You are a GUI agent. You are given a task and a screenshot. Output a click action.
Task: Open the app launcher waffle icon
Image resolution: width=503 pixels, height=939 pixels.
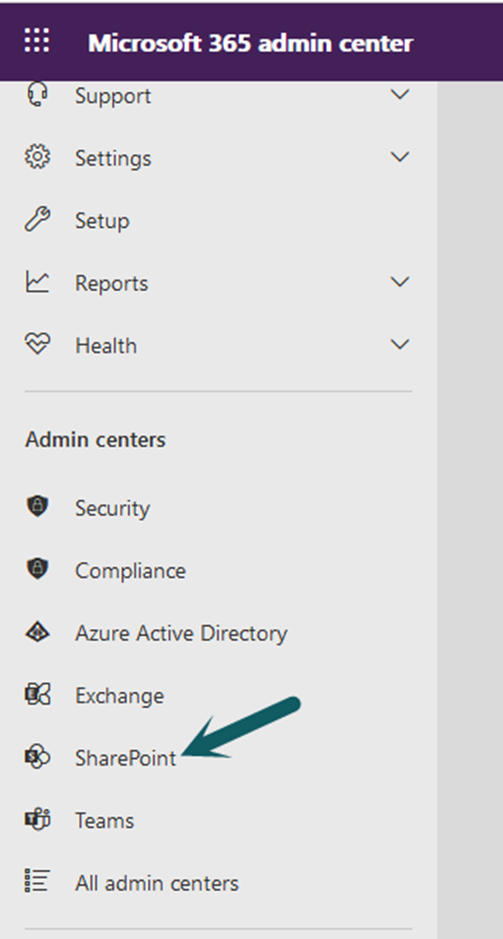37,41
